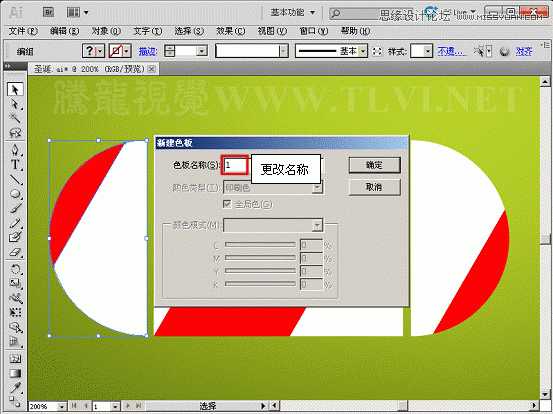Select the Gradient tool
Screen dimensions: 553x414
[x=15, y=373]
